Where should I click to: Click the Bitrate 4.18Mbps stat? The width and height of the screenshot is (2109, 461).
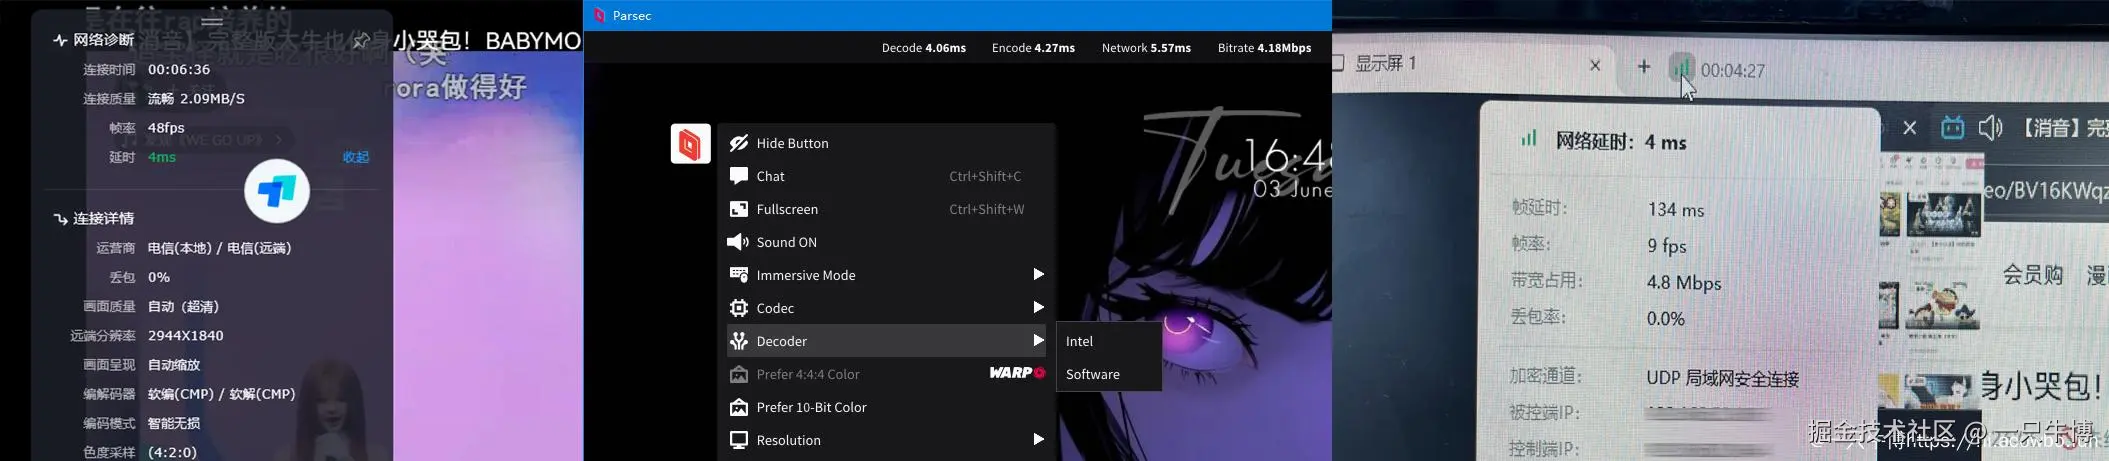[x=1264, y=48]
